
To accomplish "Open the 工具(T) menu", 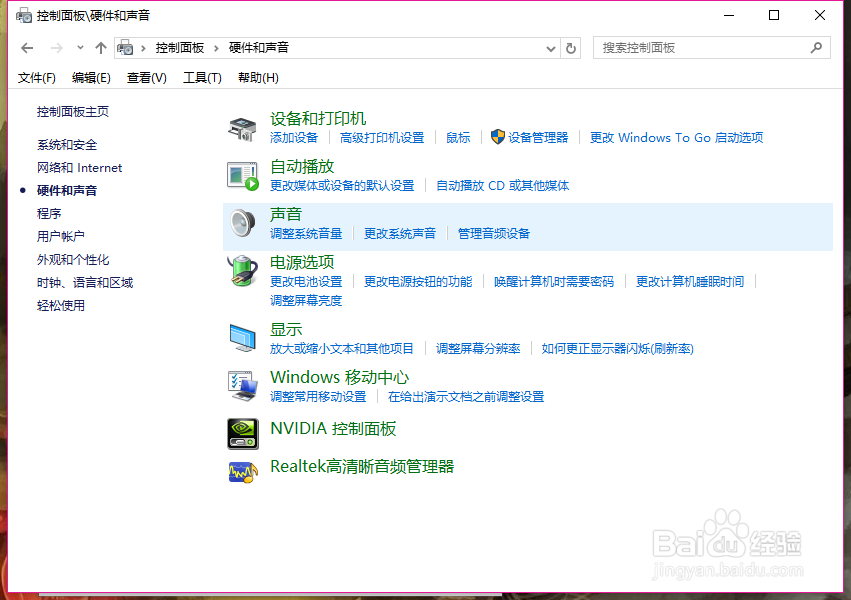I will click(202, 77).
